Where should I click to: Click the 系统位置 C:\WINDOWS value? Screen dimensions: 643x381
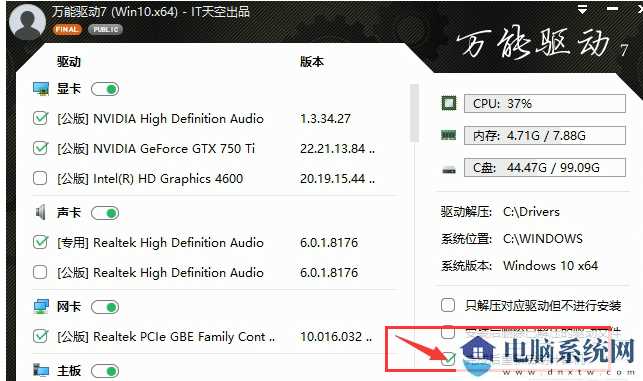click(x=543, y=238)
